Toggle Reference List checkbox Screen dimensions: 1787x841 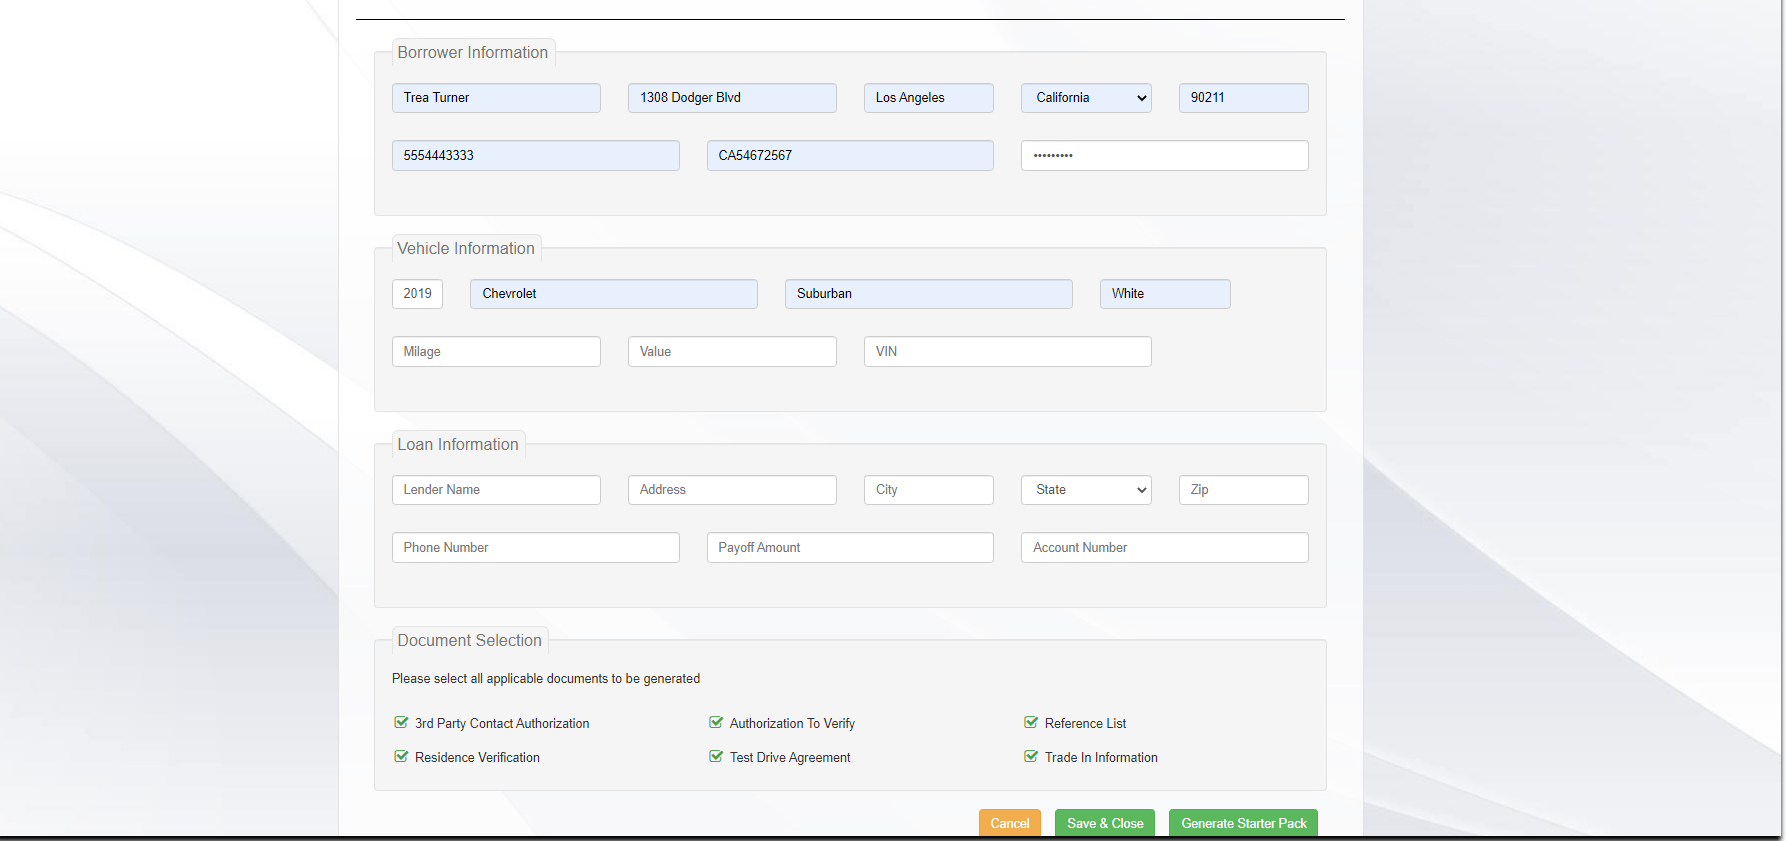[x=1031, y=722]
